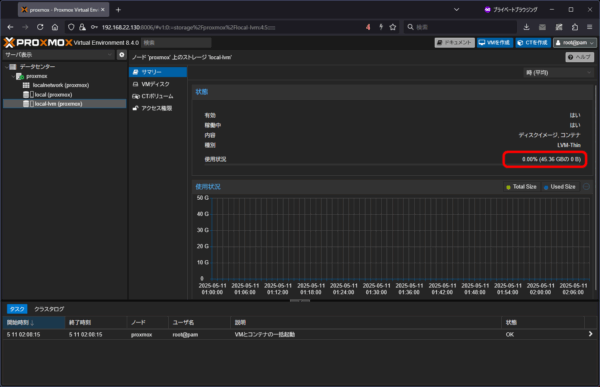Open the browser extensions menu
Screen dimensions: 600x387
click(575, 27)
